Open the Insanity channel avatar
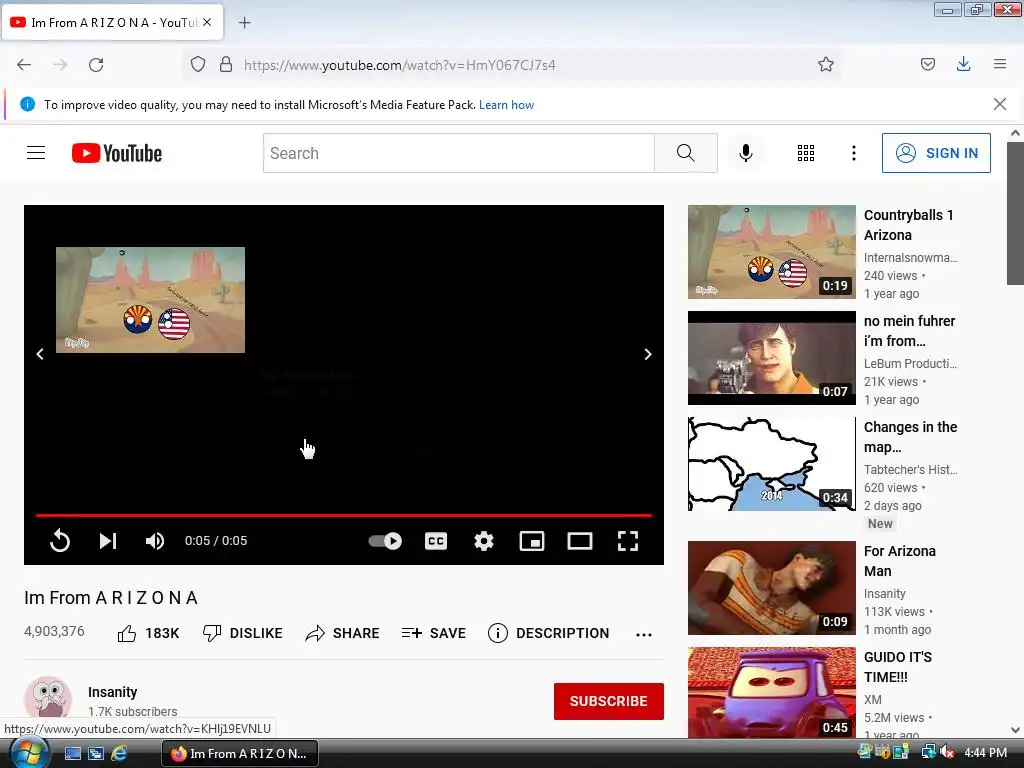This screenshot has height=768, width=1024. tap(48, 700)
